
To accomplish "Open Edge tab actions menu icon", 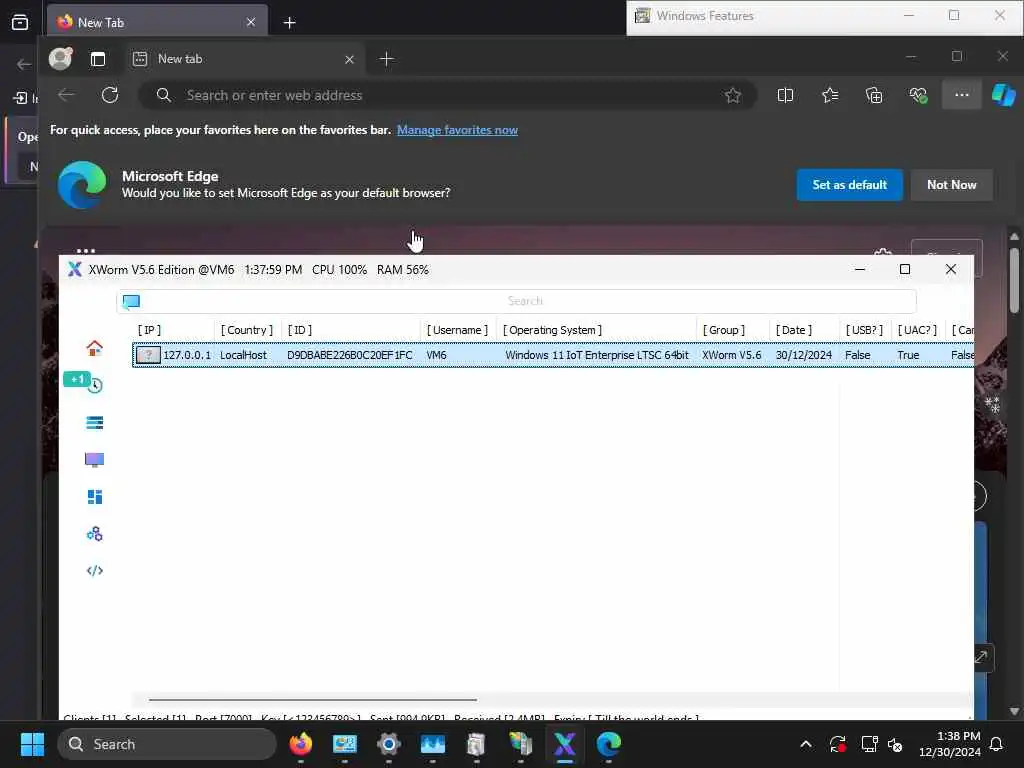I will point(98,59).
